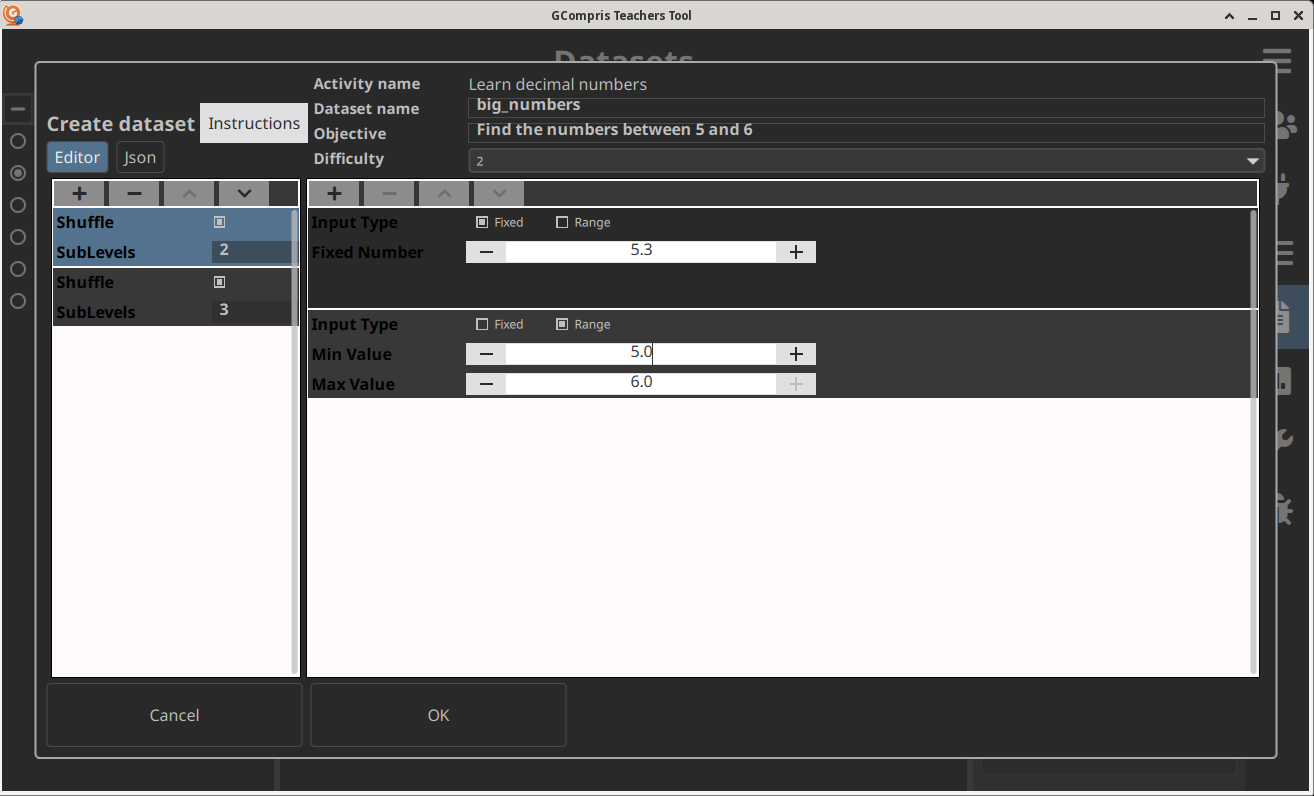
Task: Click the Cancel button
Action: [x=174, y=715]
